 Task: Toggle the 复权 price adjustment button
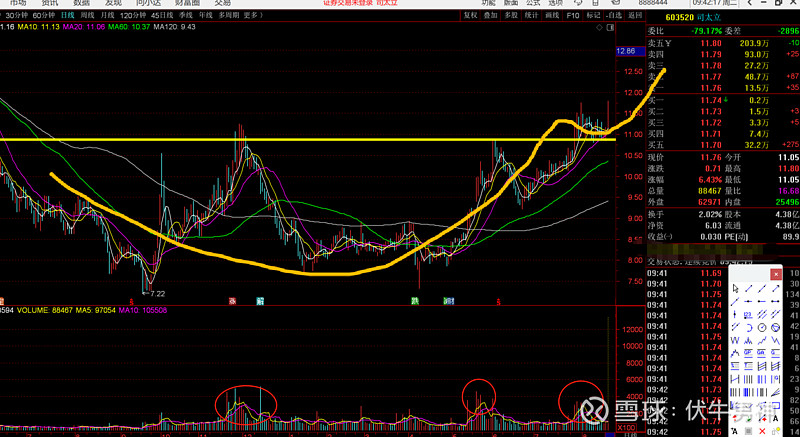pos(470,15)
